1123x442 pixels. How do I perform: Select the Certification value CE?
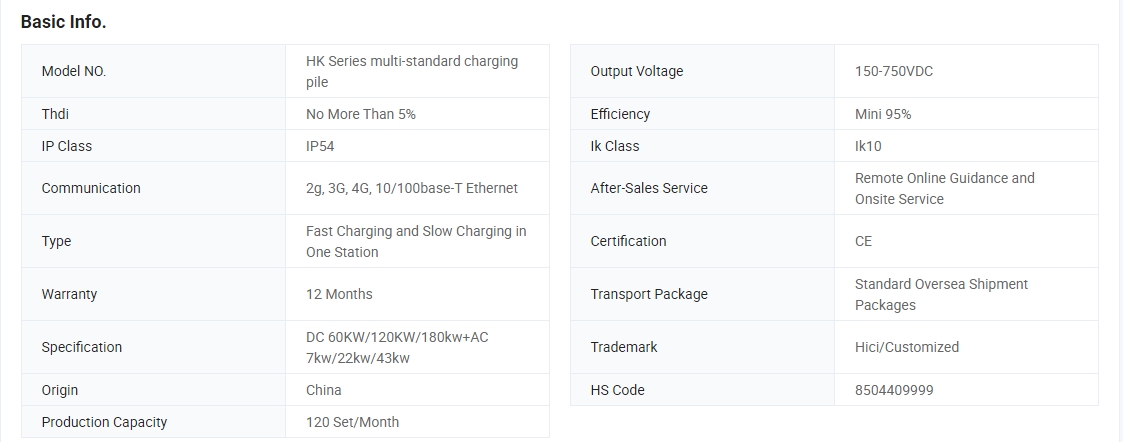point(863,241)
